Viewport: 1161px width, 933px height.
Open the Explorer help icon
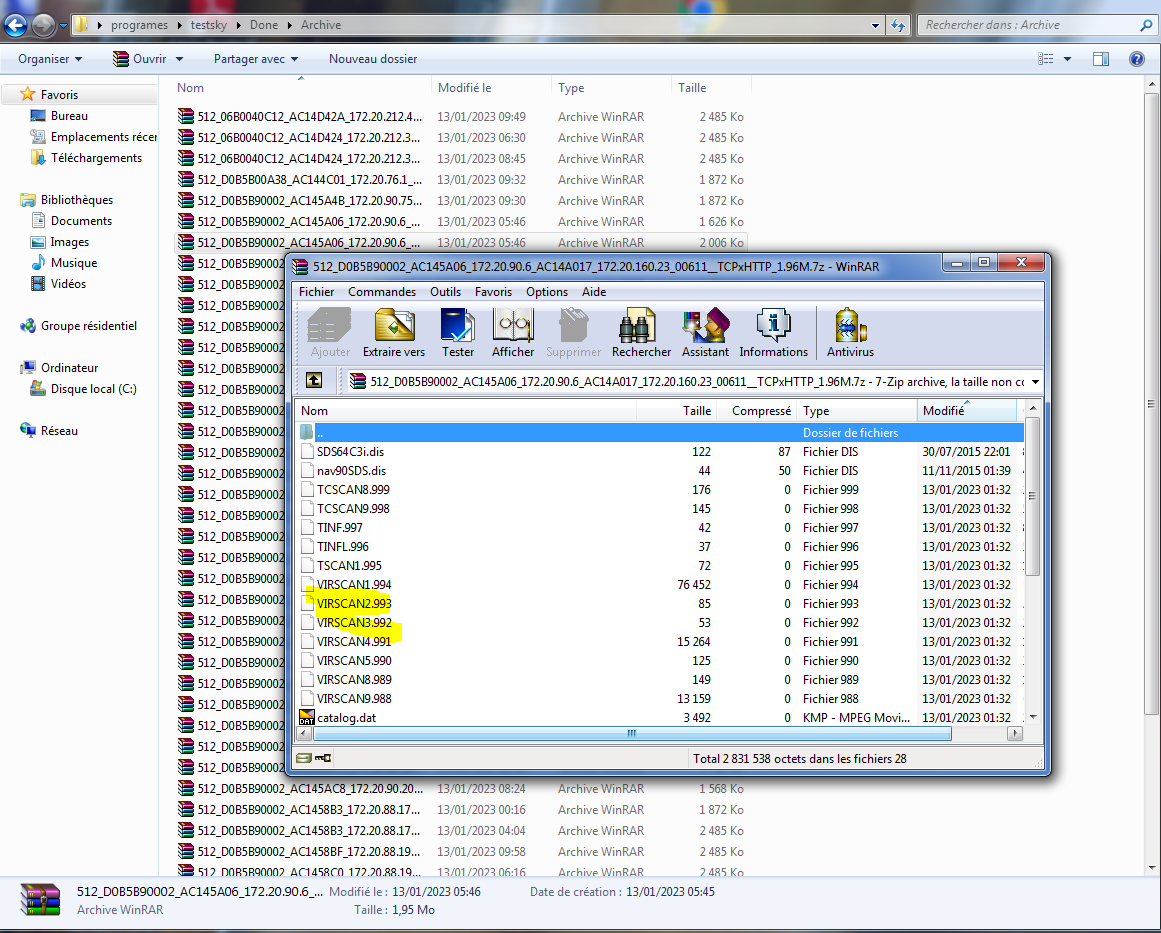click(x=1136, y=59)
